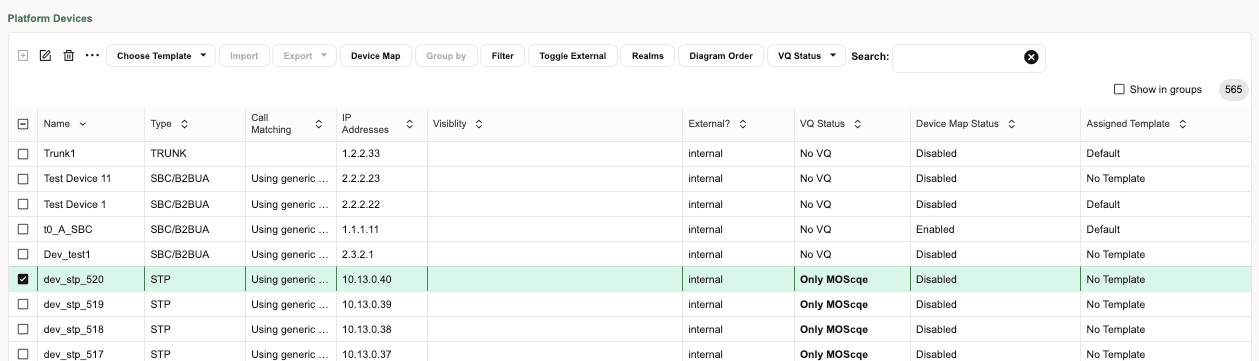Click the Realms button
1259x361 pixels.
648,56
